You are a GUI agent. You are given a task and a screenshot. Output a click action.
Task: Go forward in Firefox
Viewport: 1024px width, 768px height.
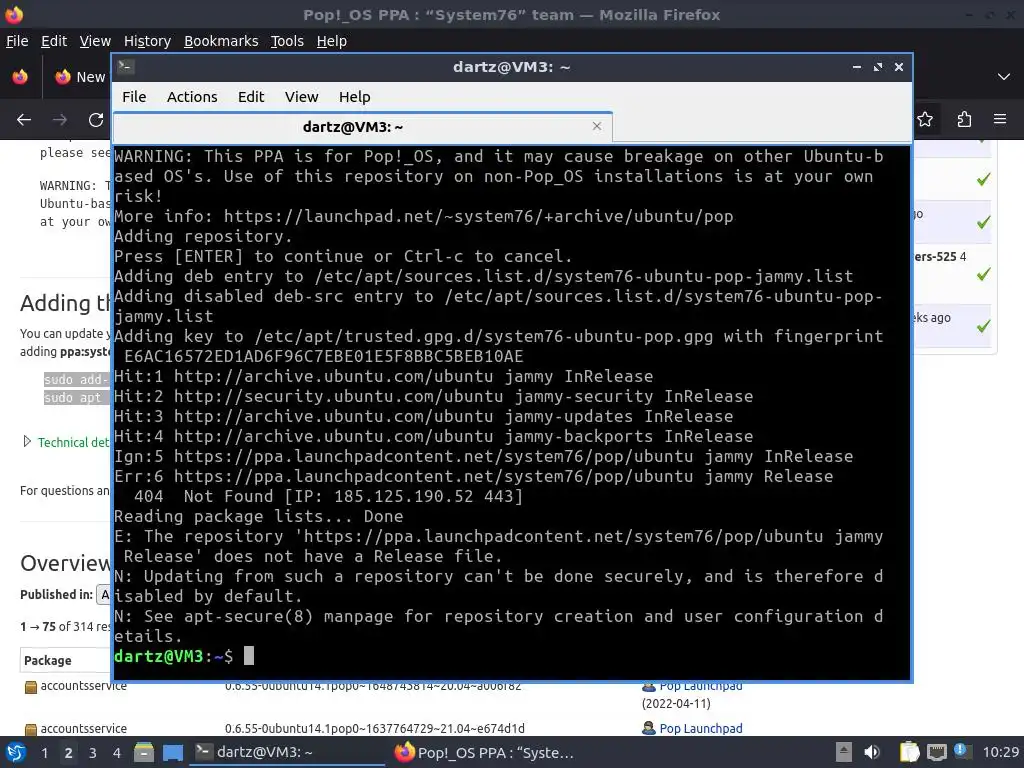60,120
